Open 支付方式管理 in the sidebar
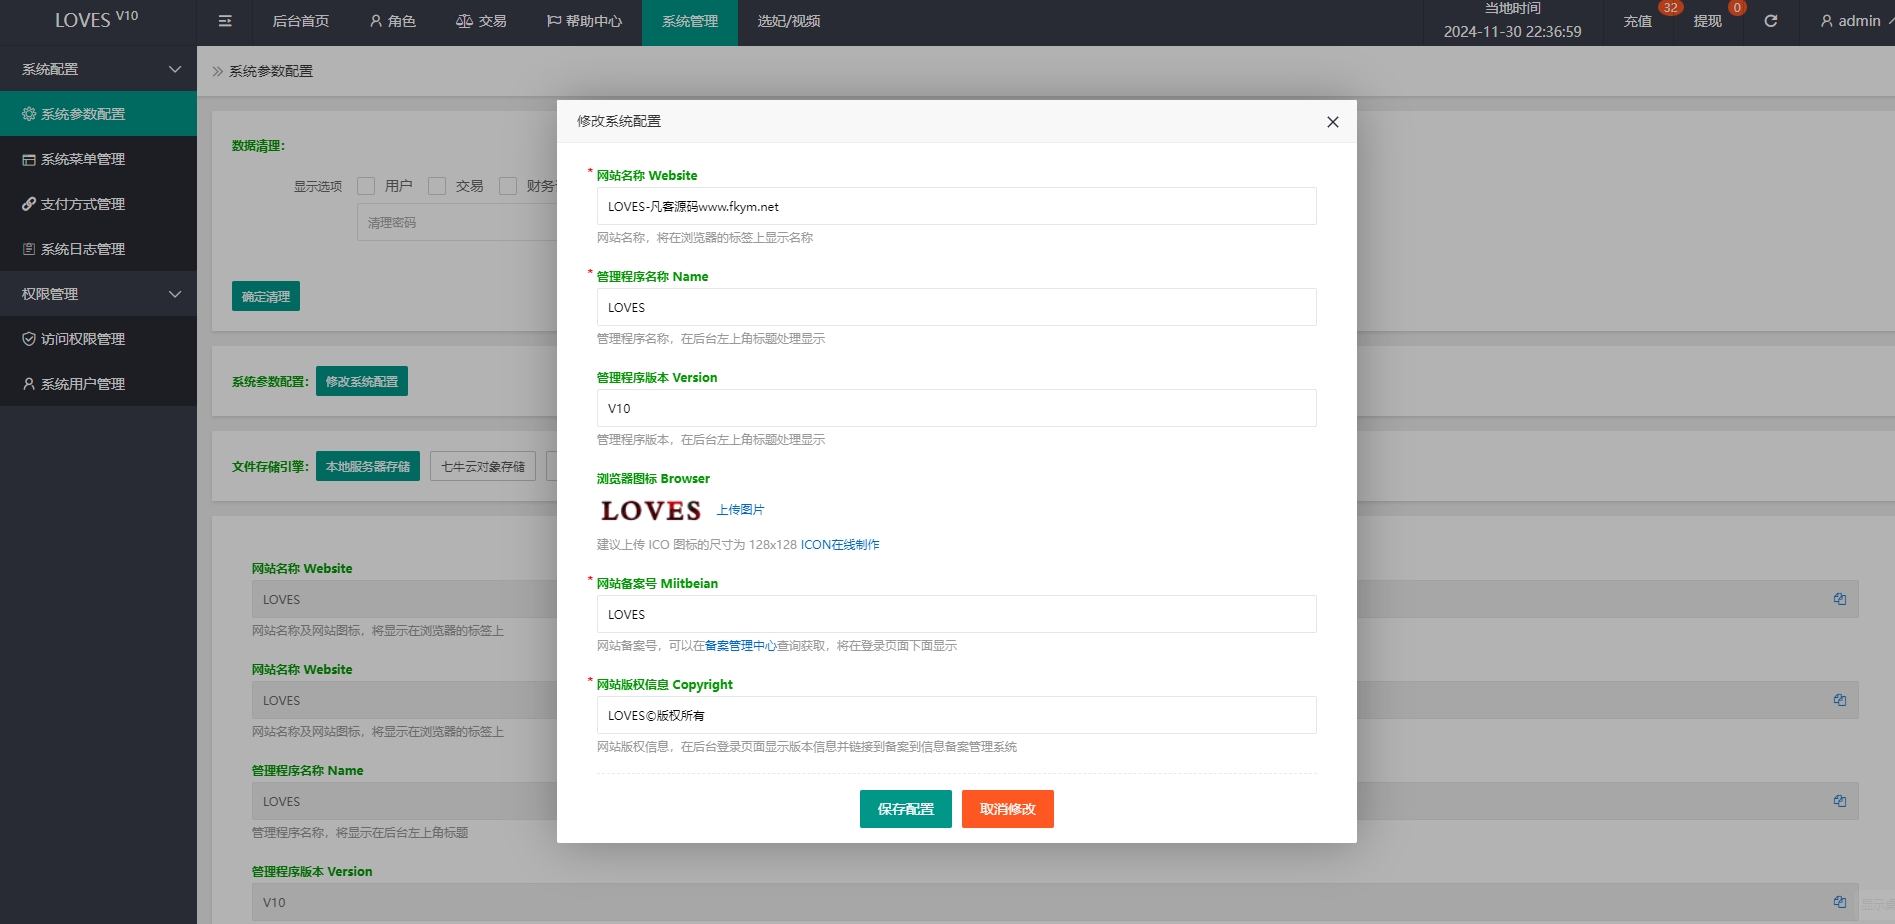This screenshot has width=1895, height=924. (x=83, y=204)
